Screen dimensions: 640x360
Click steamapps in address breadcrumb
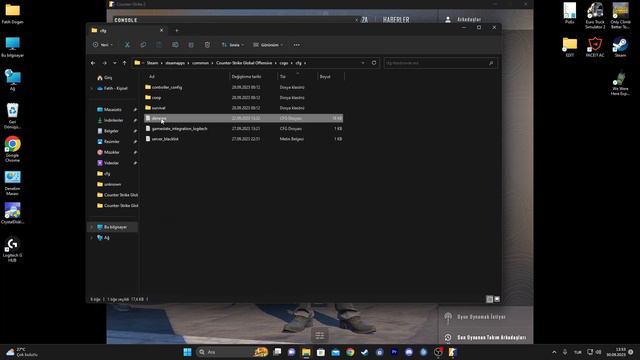175,63
